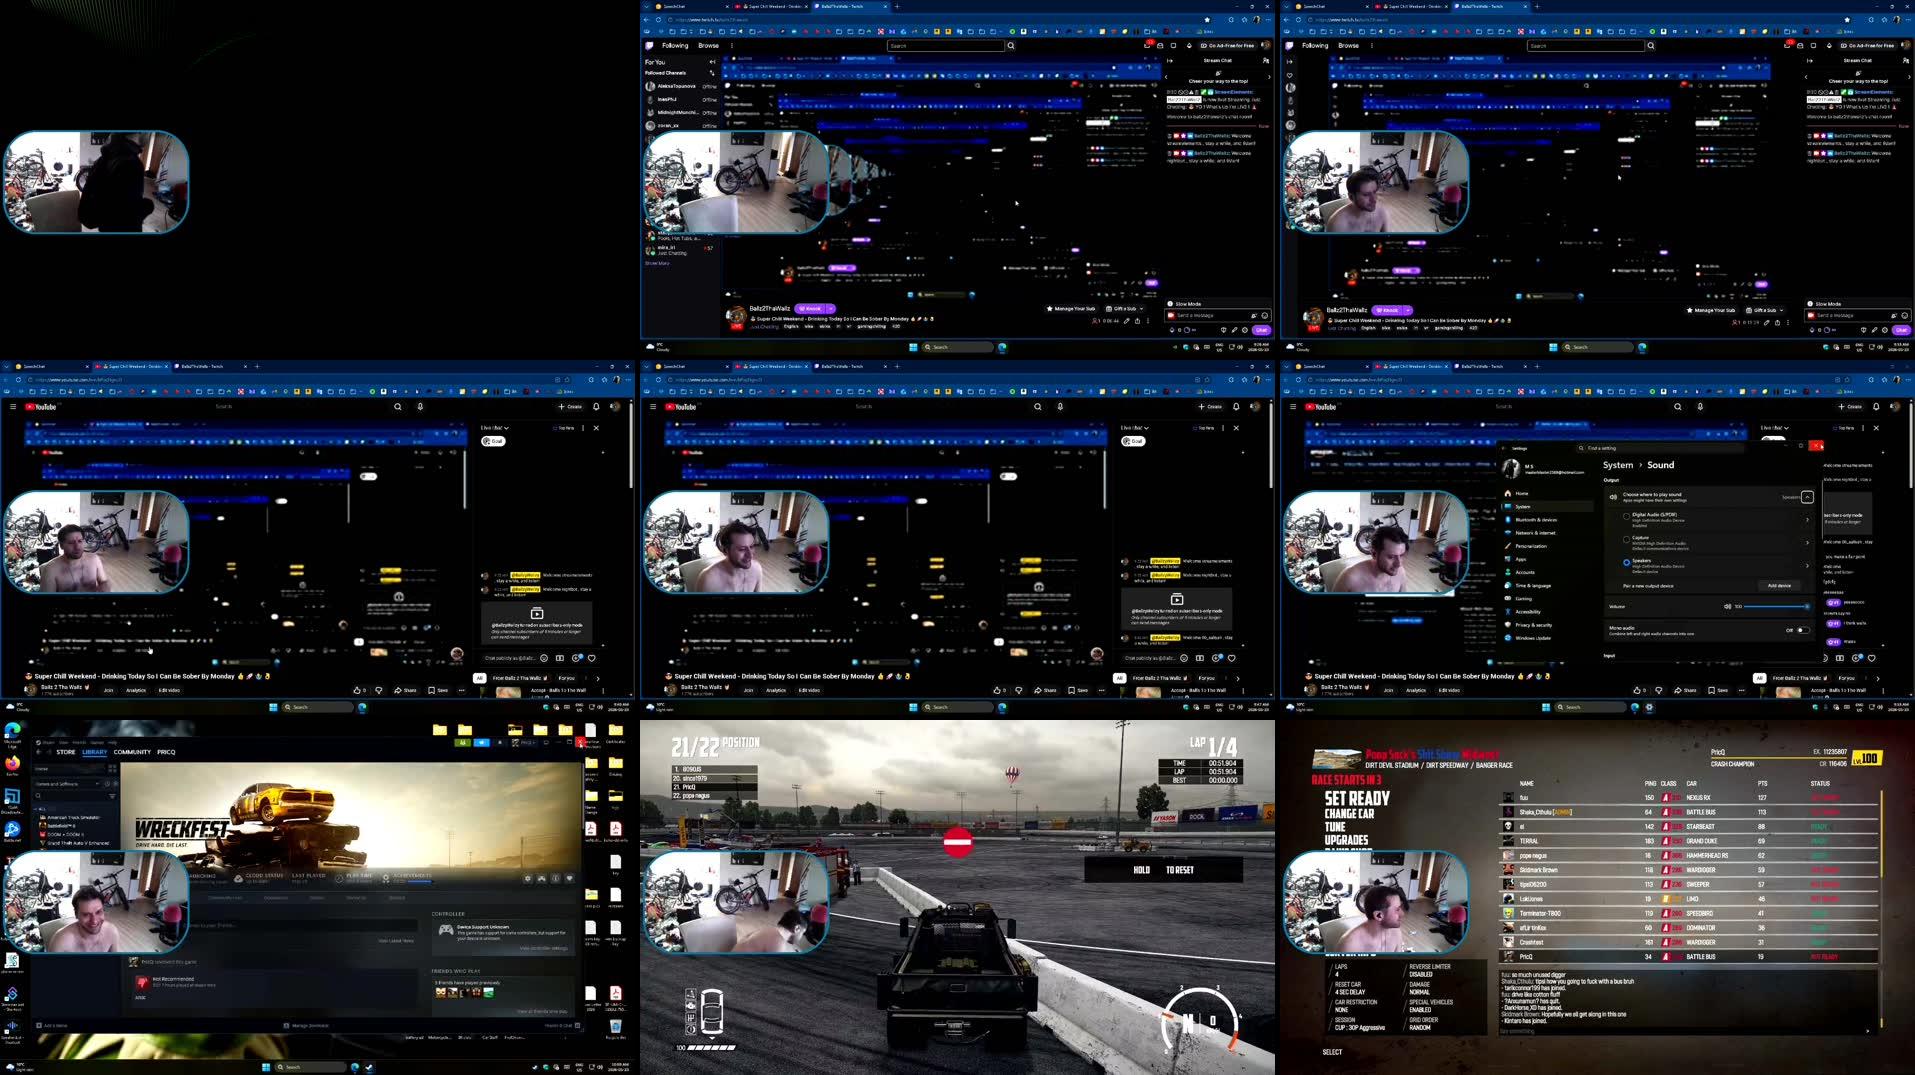Click Add device in Sound settings

click(1779, 586)
